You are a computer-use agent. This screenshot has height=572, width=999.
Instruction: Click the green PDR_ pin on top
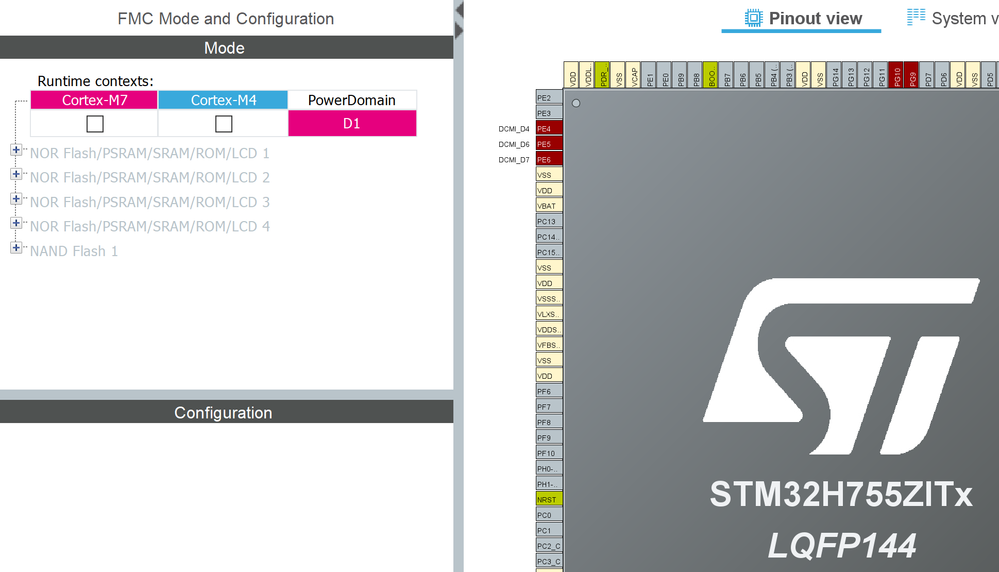point(602,75)
